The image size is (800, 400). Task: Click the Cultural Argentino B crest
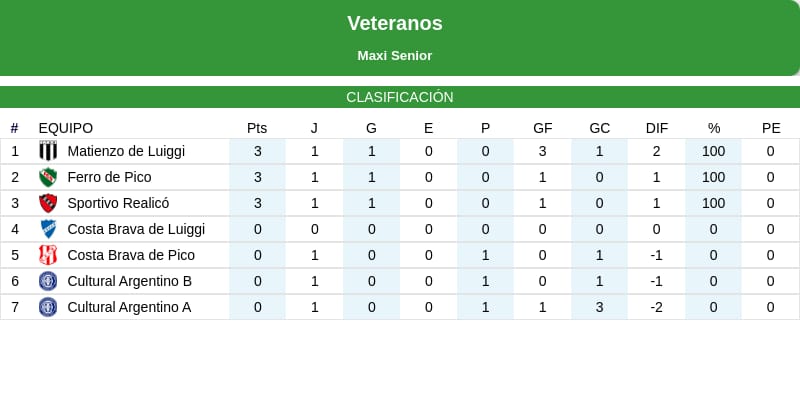click(x=48, y=281)
